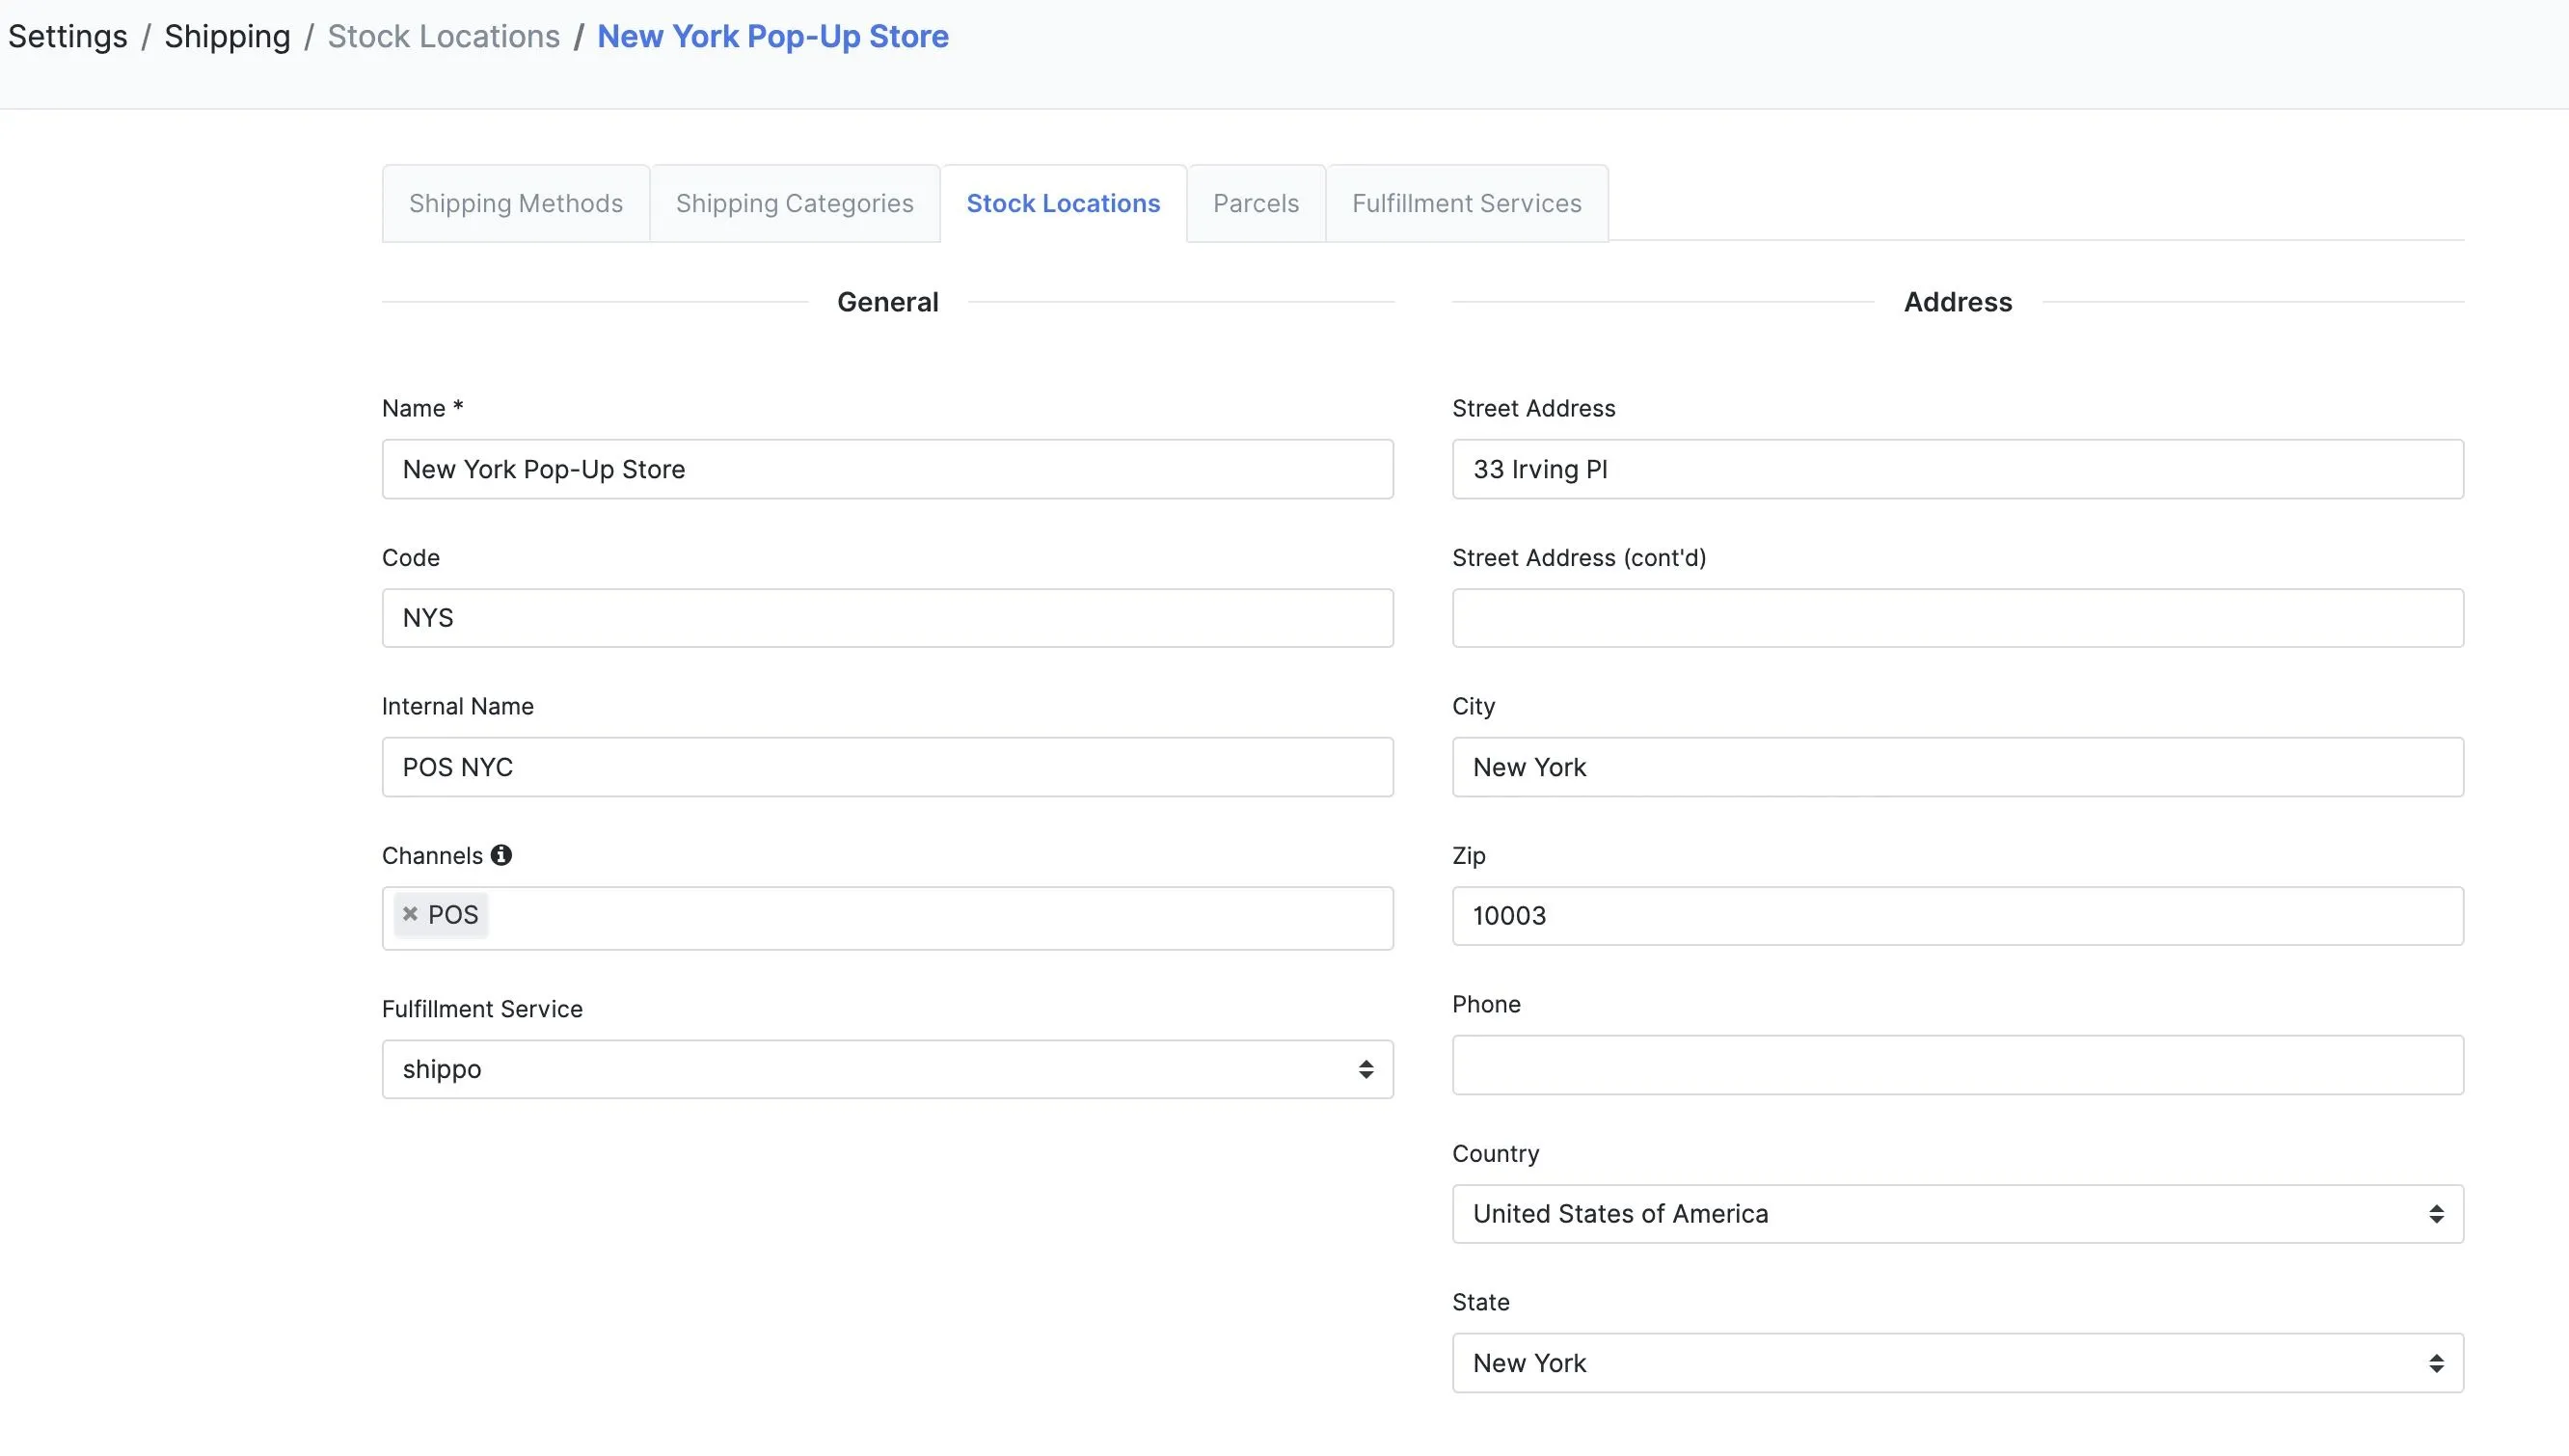Go to Stock Locations breadcrumb link

pyautogui.click(x=444, y=36)
